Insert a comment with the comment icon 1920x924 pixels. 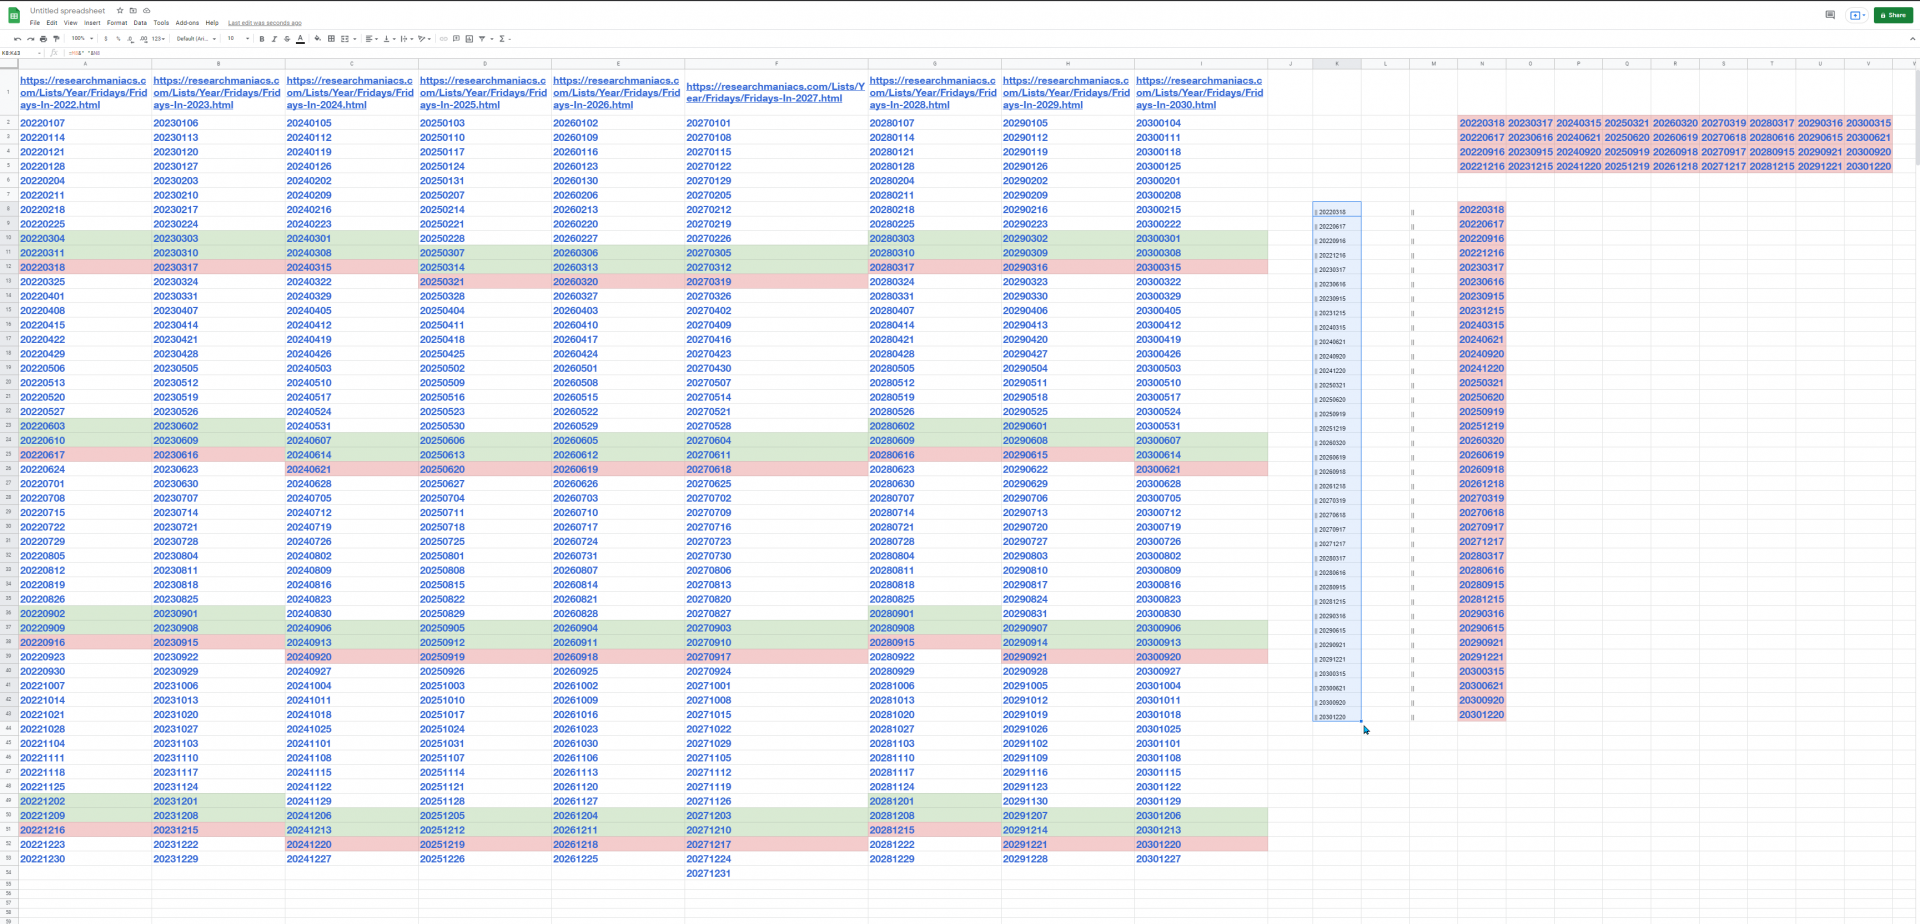pyautogui.click(x=458, y=39)
